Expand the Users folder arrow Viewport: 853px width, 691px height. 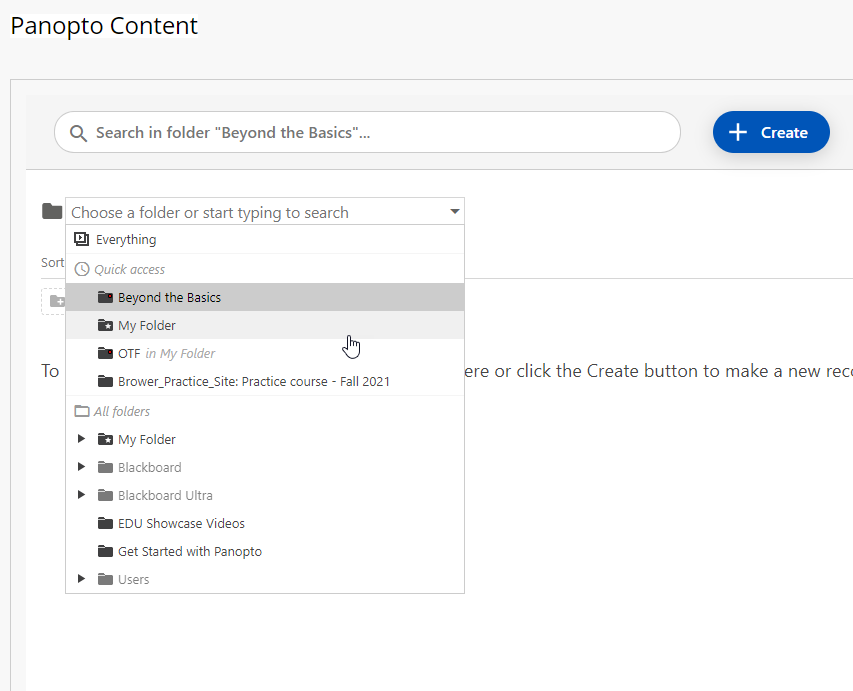[82, 578]
